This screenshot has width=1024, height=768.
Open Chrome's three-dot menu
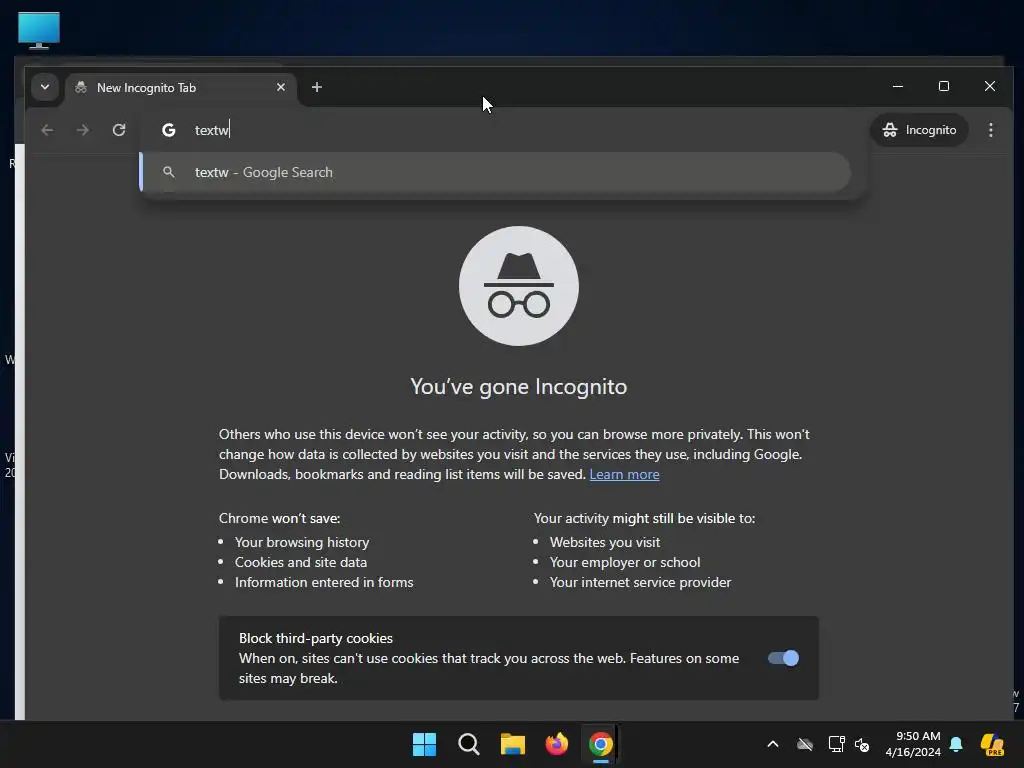[991, 130]
